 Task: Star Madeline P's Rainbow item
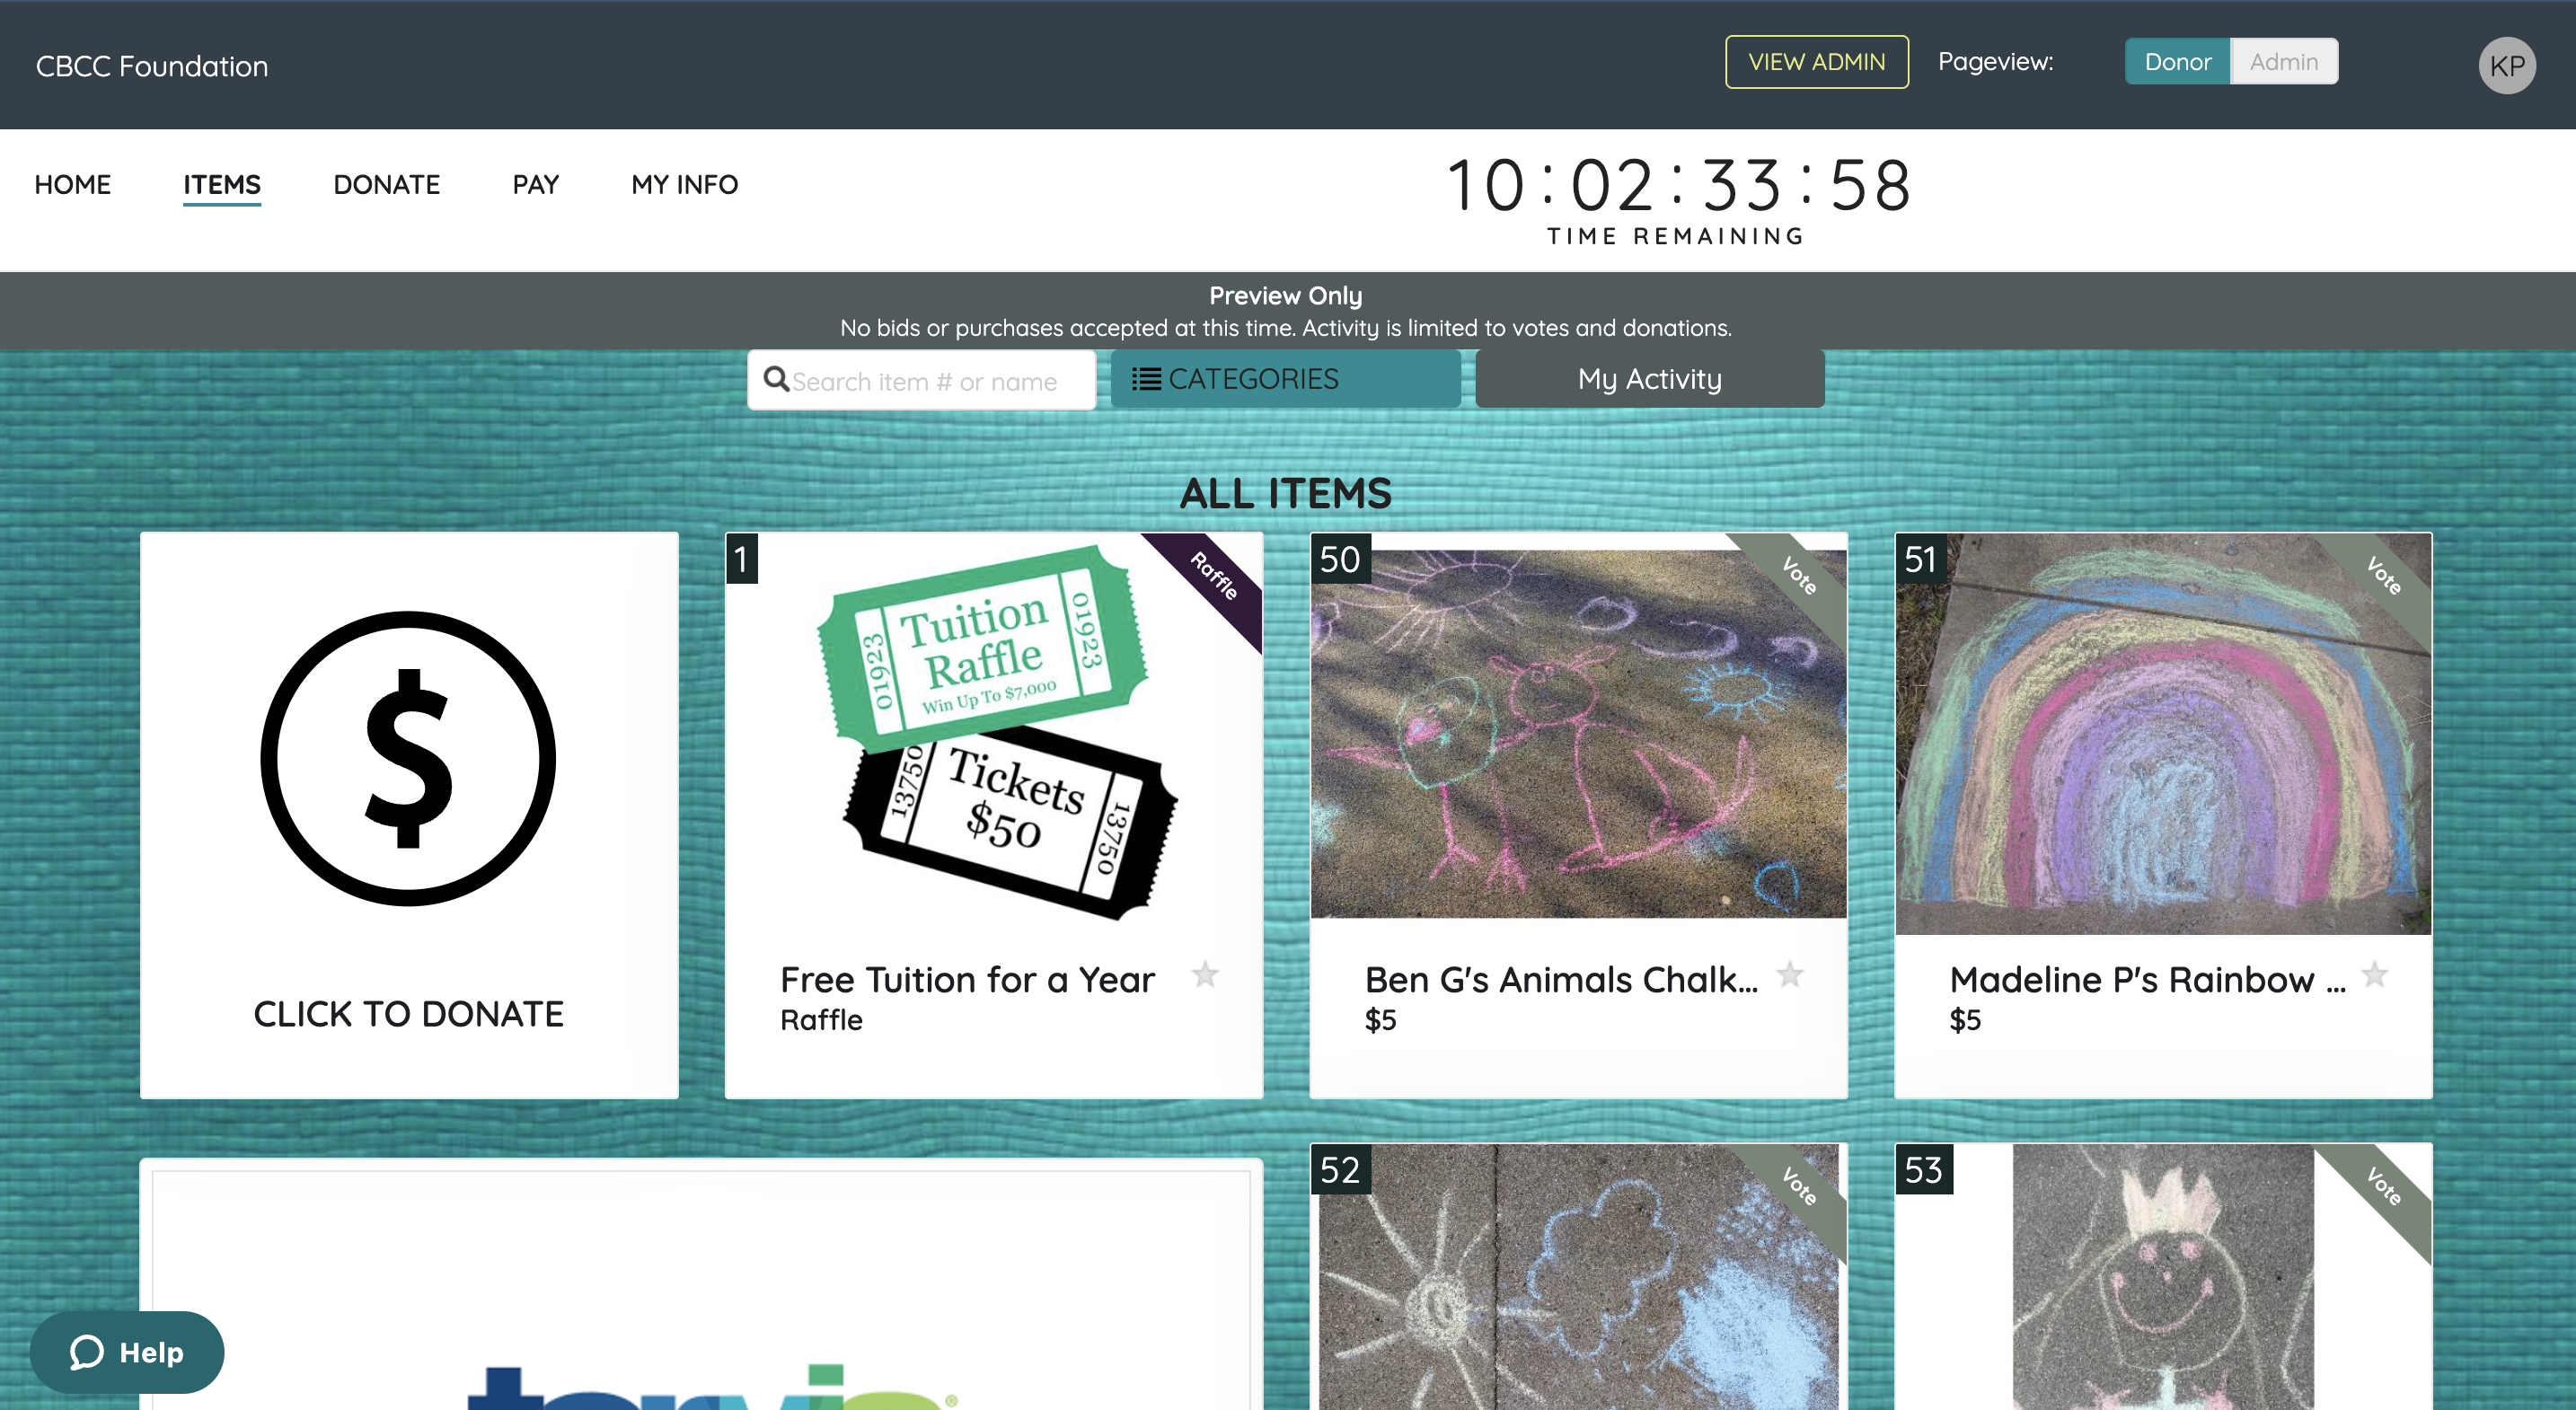2374,975
